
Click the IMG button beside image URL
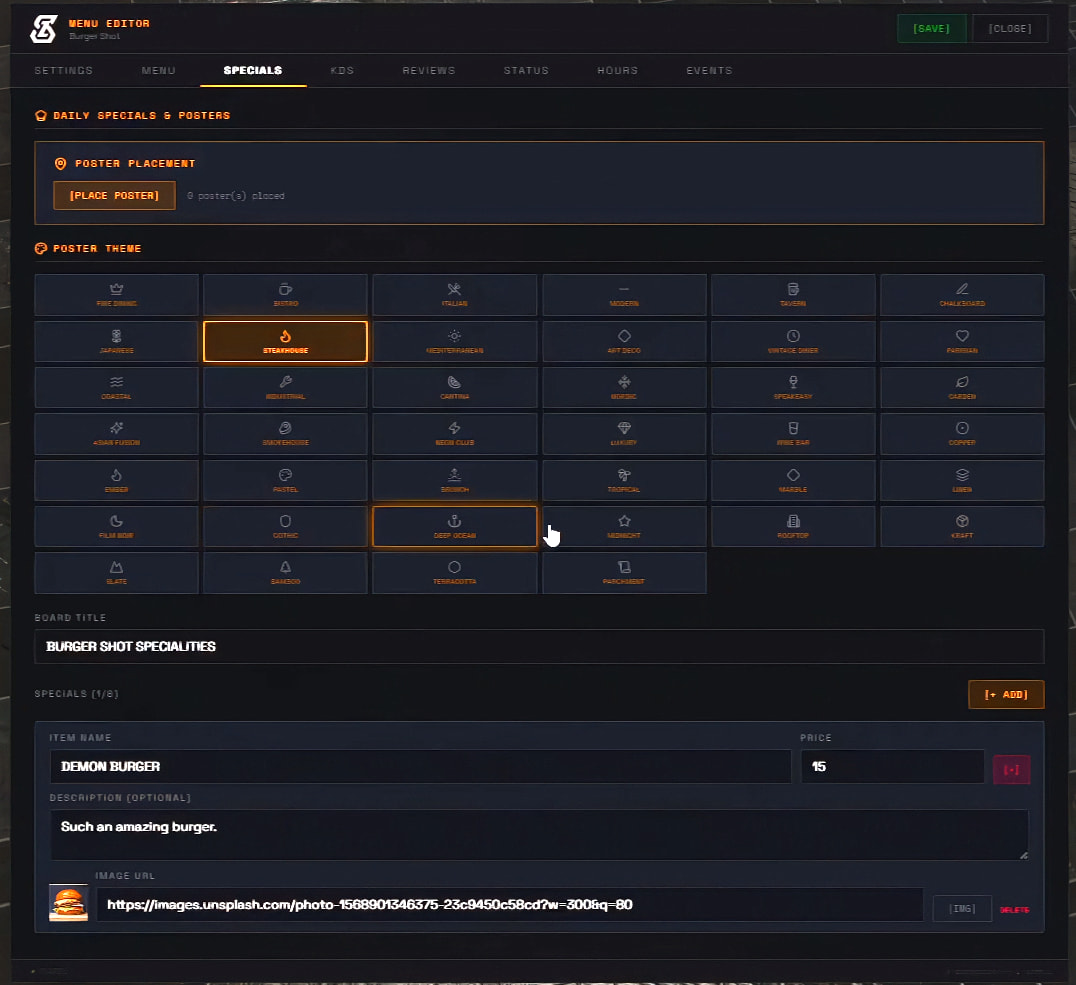pyautogui.click(x=962, y=909)
